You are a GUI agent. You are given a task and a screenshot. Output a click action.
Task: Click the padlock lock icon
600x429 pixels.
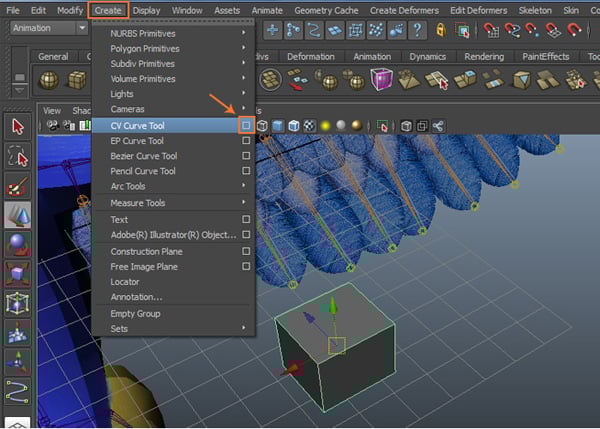tap(441, 30)
